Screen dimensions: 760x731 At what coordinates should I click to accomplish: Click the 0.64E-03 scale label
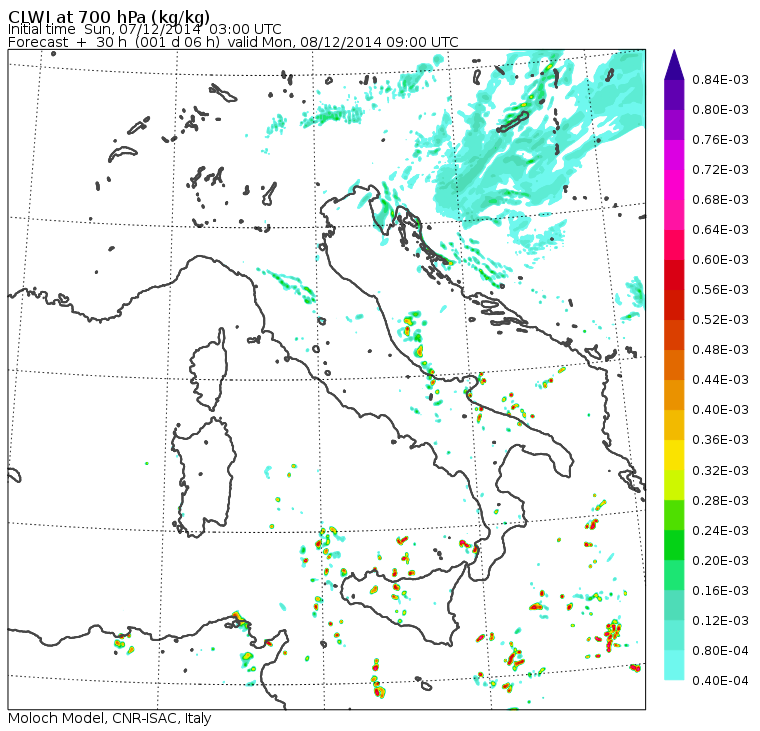(x=720, y=230)
